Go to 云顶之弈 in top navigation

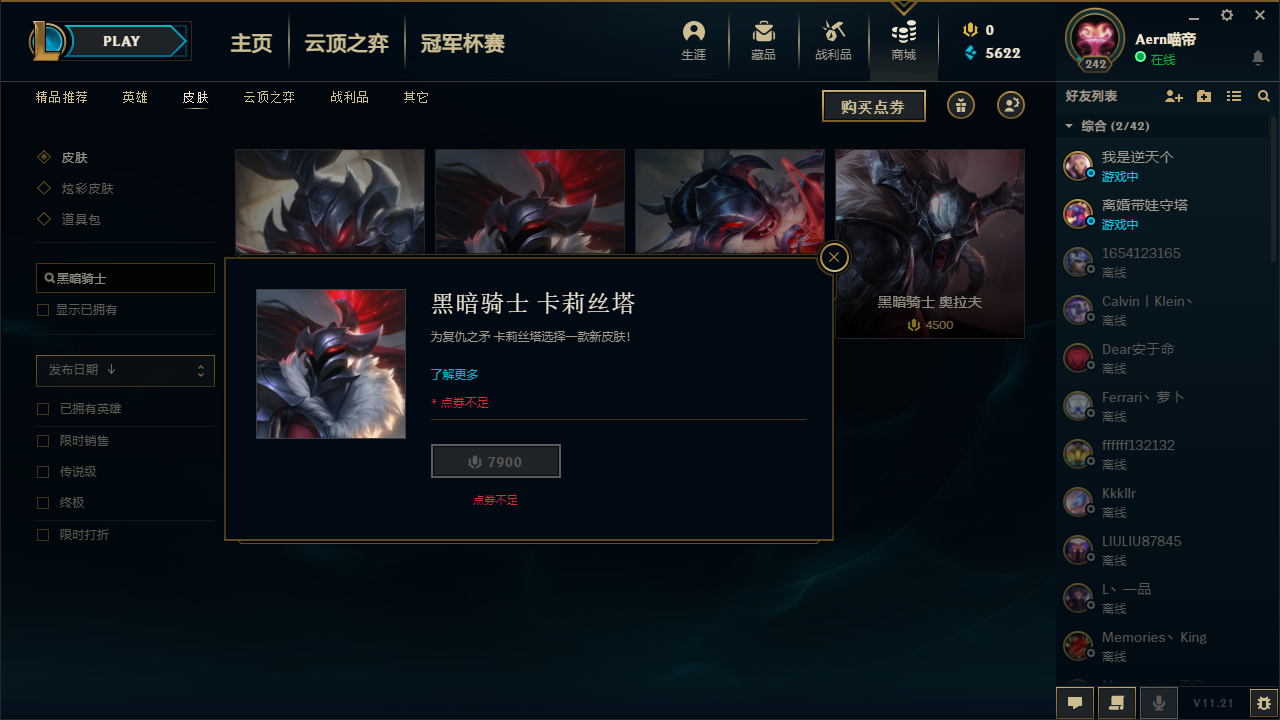[x=346, y=43]
